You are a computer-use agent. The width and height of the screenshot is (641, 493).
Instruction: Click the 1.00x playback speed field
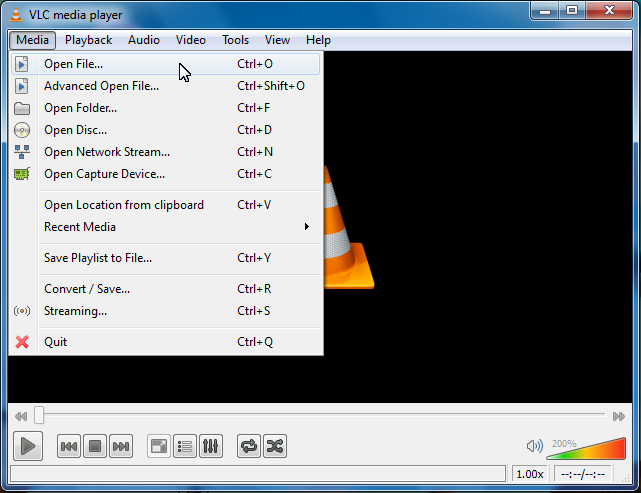pos(529,474)
